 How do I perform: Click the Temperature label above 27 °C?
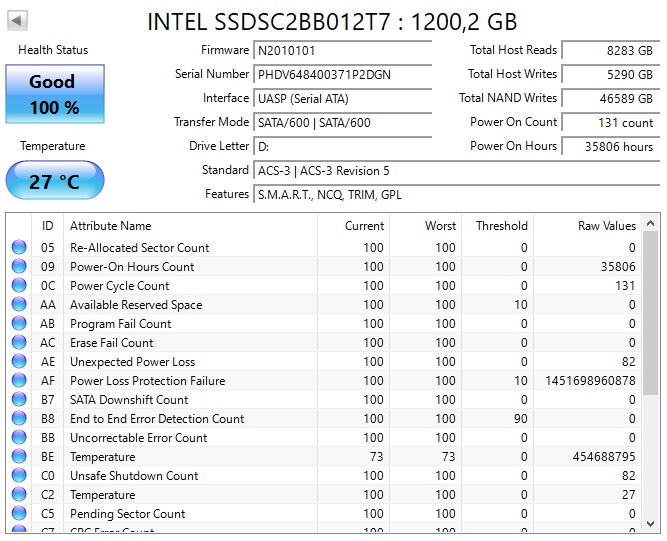click(x=53, y=146)
